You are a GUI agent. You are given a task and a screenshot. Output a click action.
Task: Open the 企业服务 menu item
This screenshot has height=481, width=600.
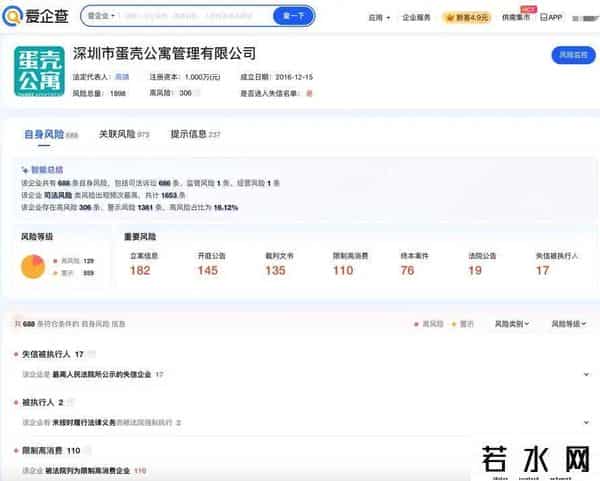416,17
